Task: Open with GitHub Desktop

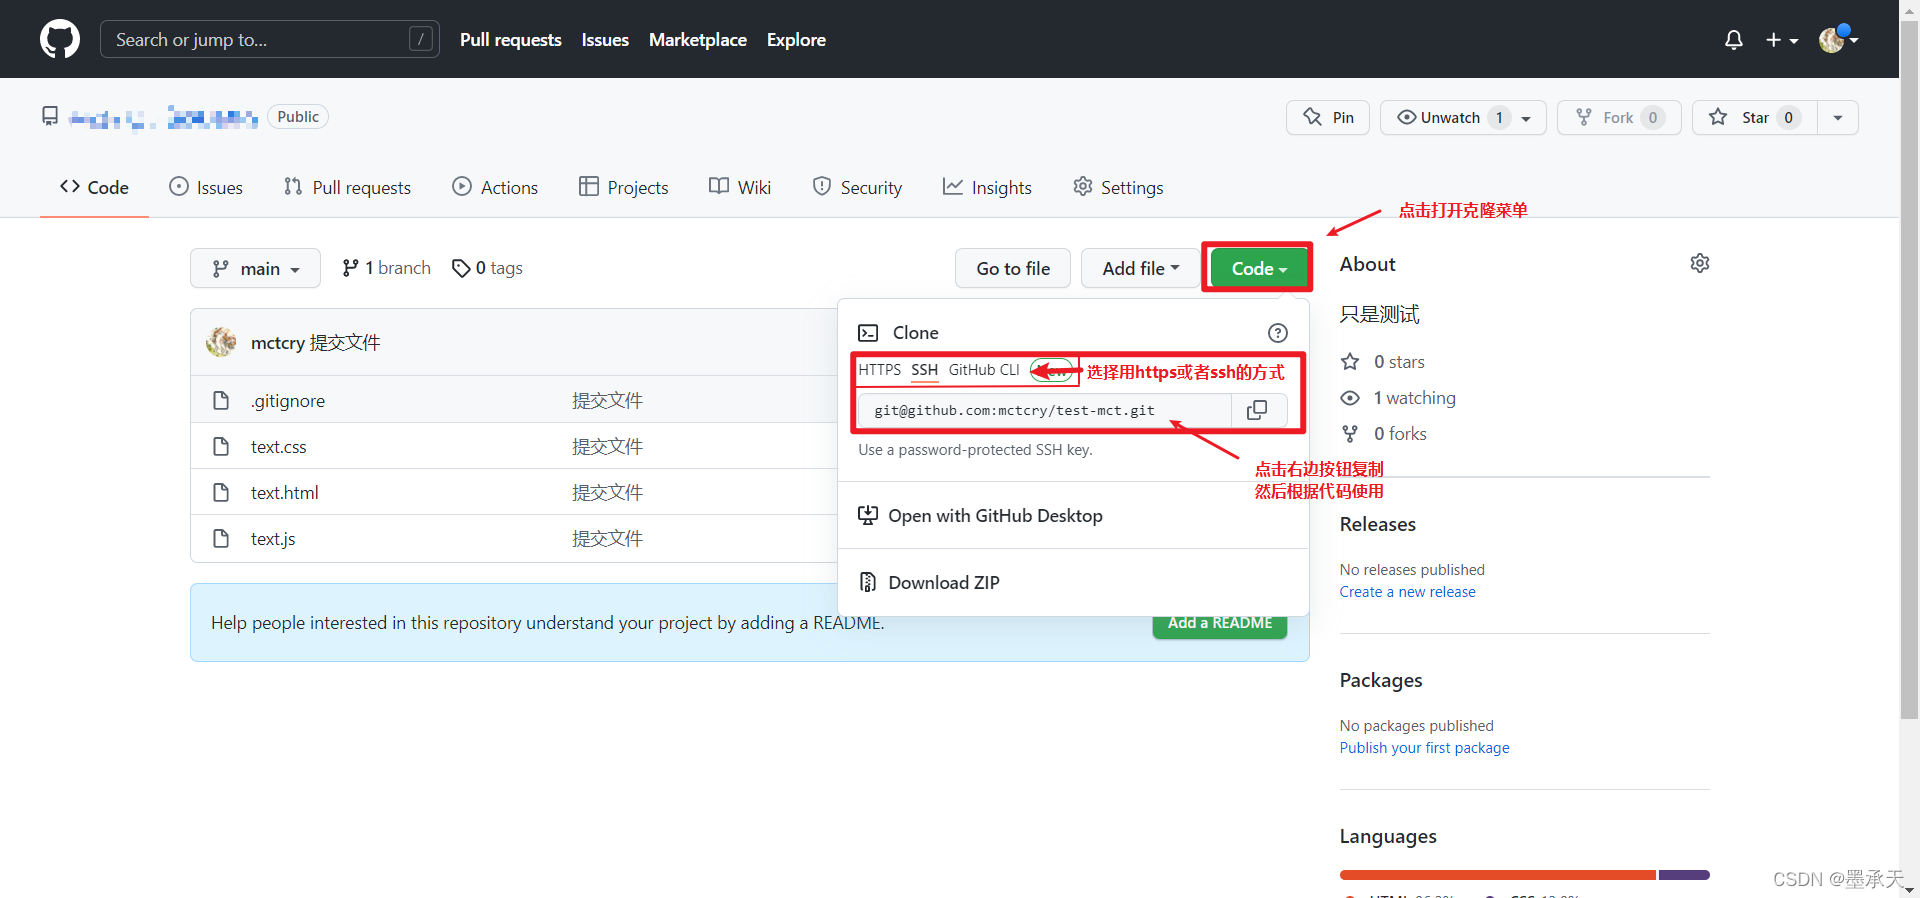Action: pyautogui.click(x=980, y=516)
